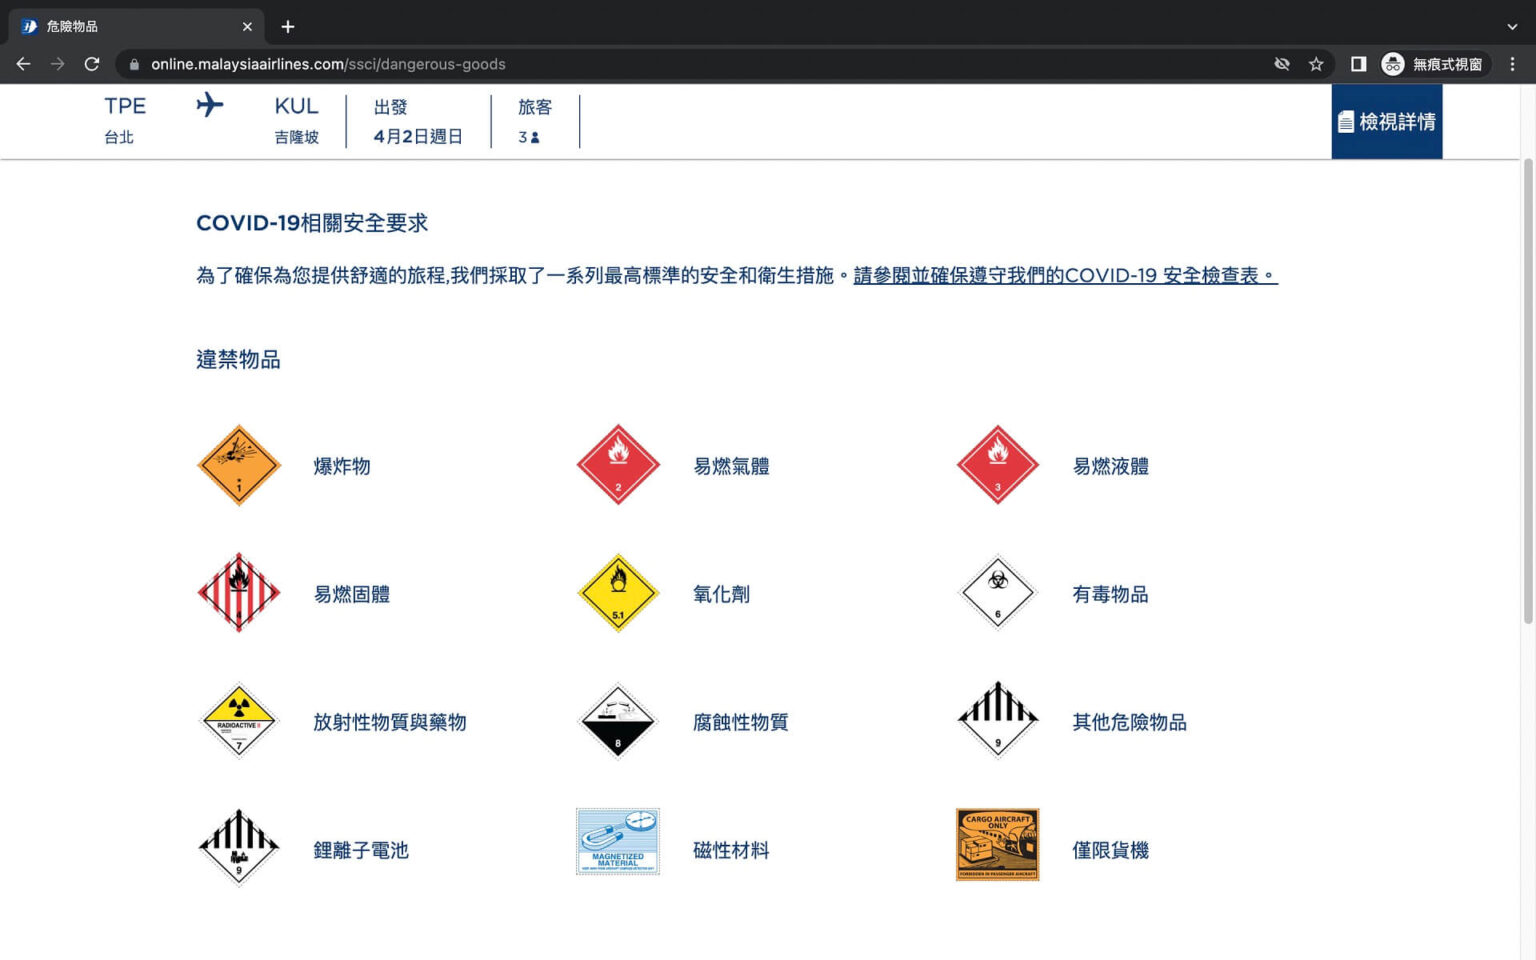The image size is (1536, 960).
Task: Select the 危險物品 browser tab
Action: coord(136,27)
